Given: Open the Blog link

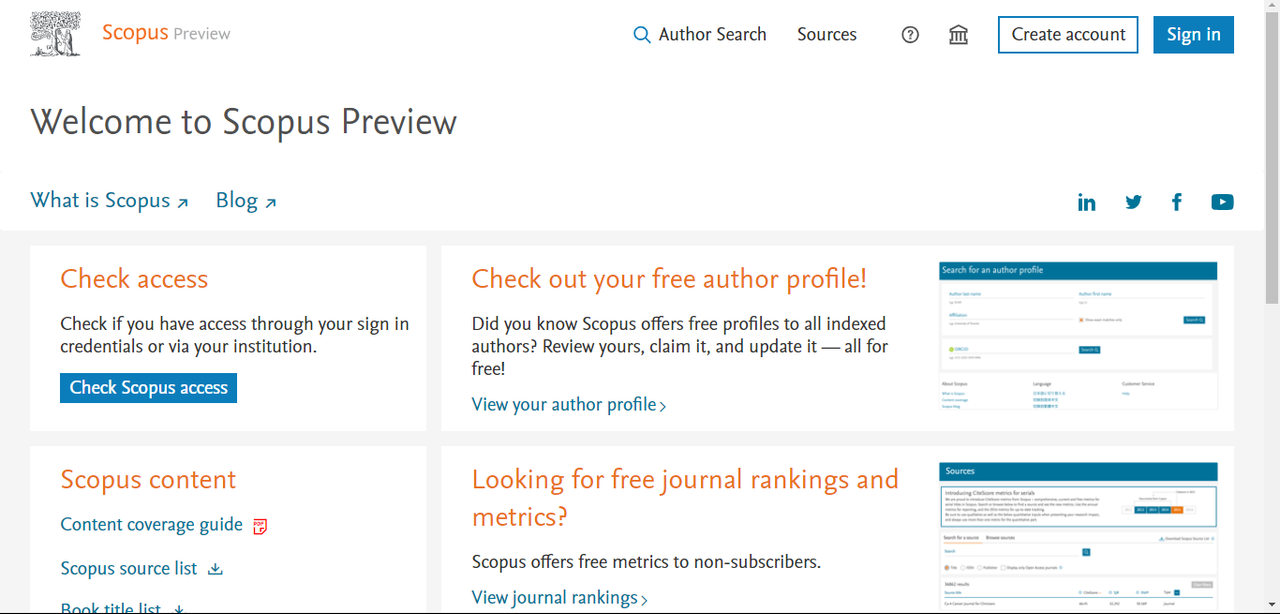Looking at the screenshot, I should [246, 200].
